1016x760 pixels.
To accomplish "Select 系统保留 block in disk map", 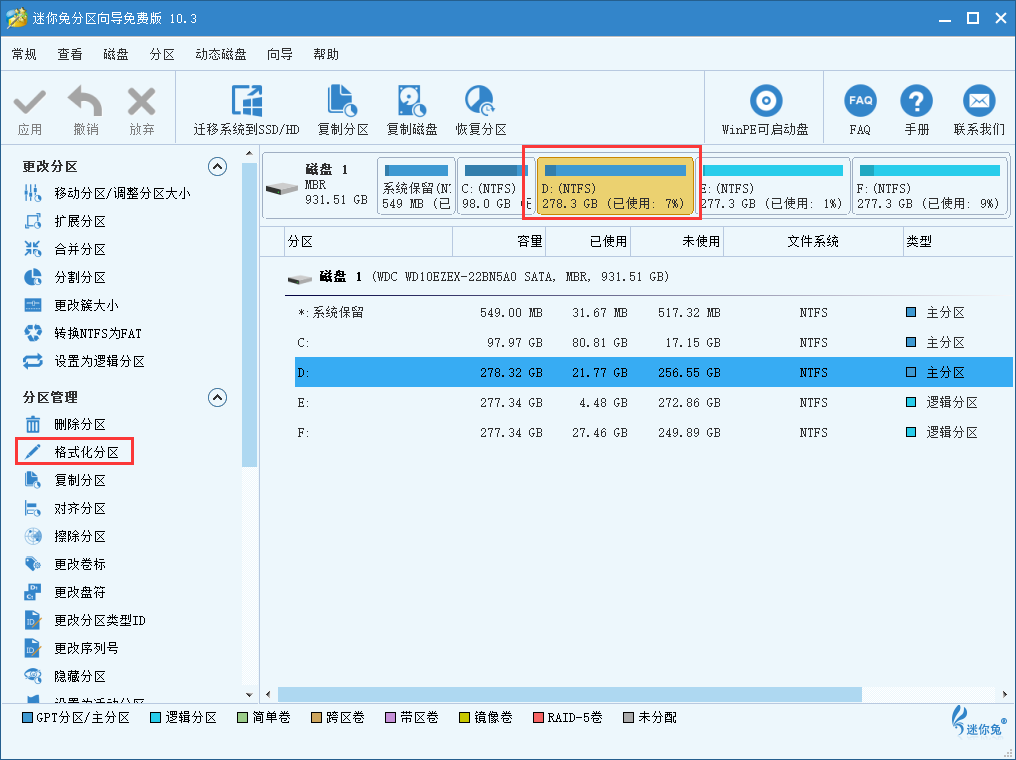I will pos(416,186).
